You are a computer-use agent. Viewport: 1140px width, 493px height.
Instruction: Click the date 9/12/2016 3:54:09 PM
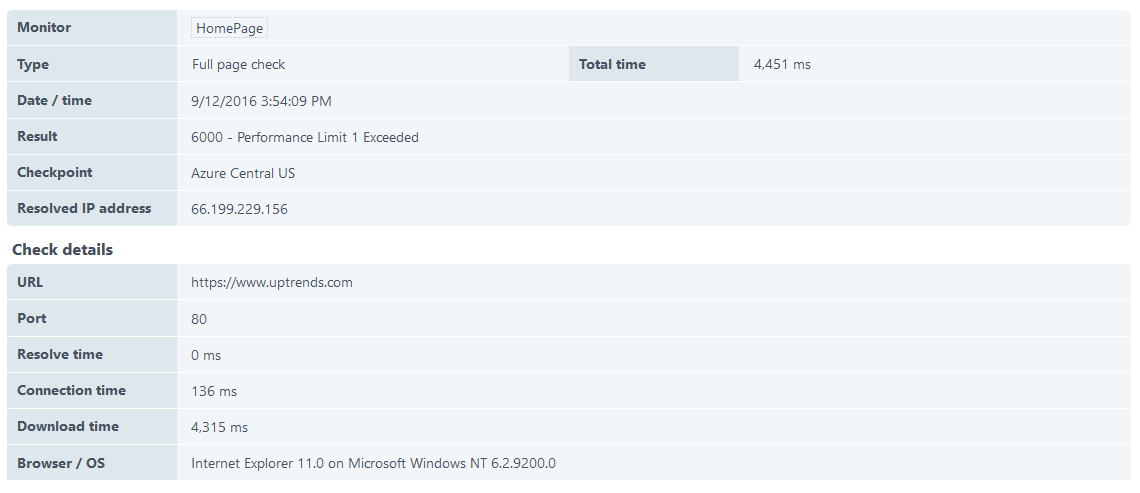point(261,101)
